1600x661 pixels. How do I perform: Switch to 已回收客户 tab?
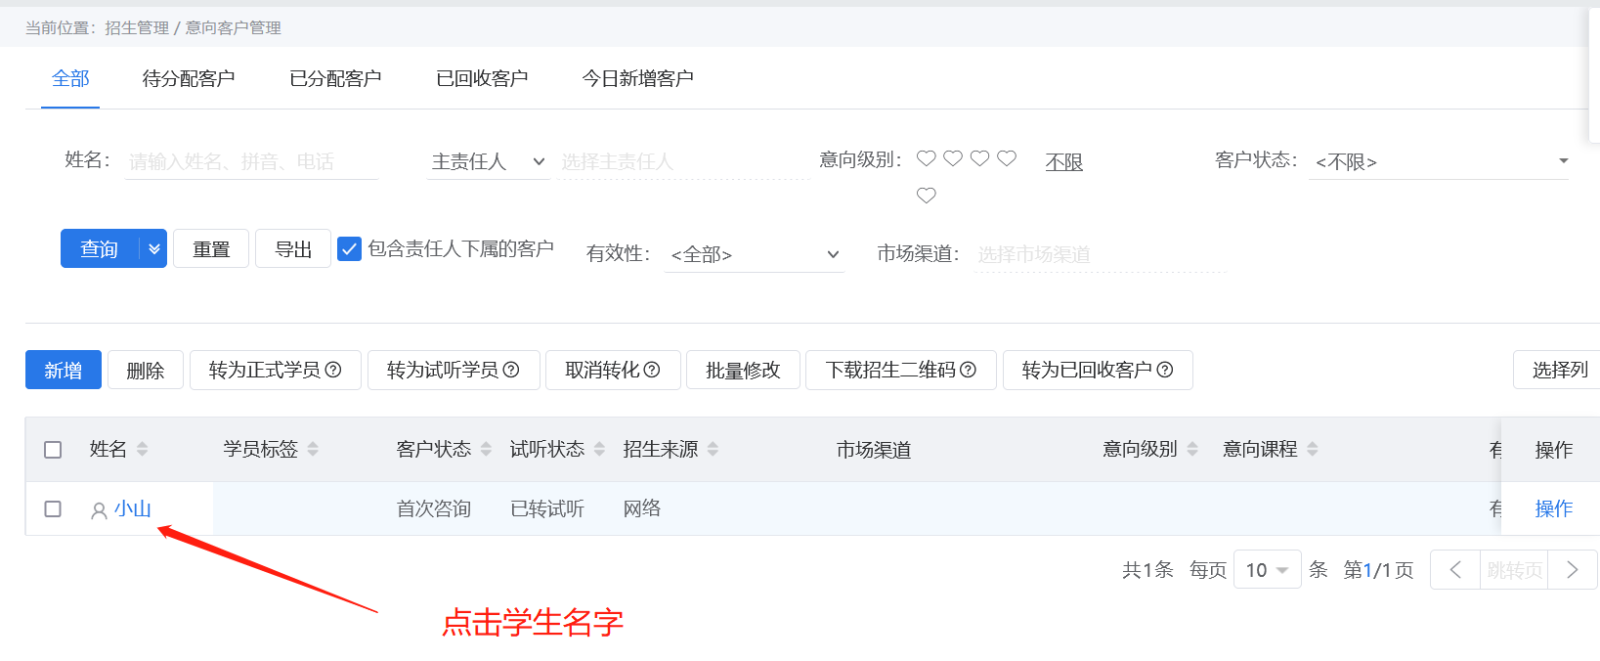pyautogui.click(x=482, y=78)
